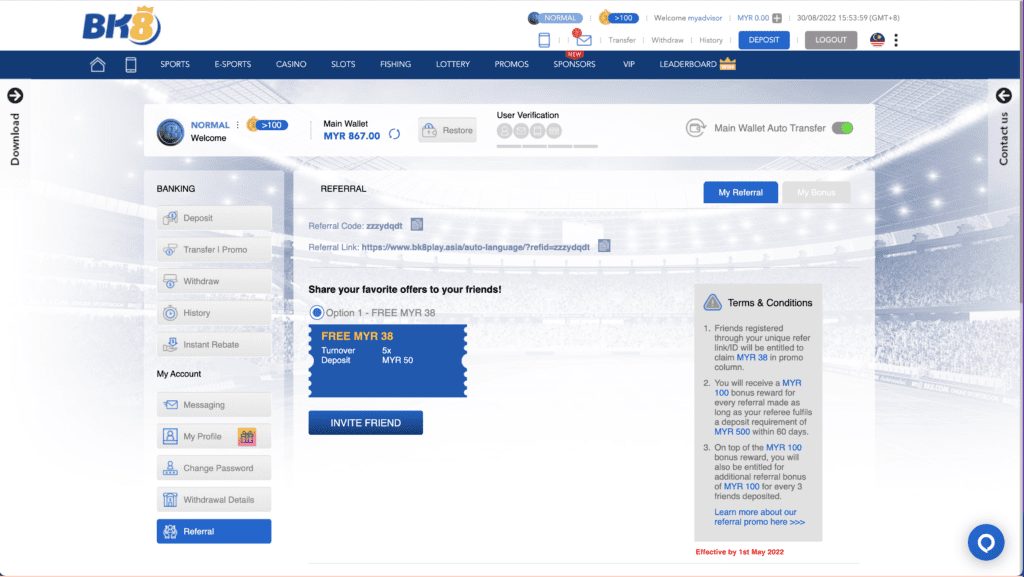
Task: Expand the Download side panel arrow
Action: pos(15,95)
